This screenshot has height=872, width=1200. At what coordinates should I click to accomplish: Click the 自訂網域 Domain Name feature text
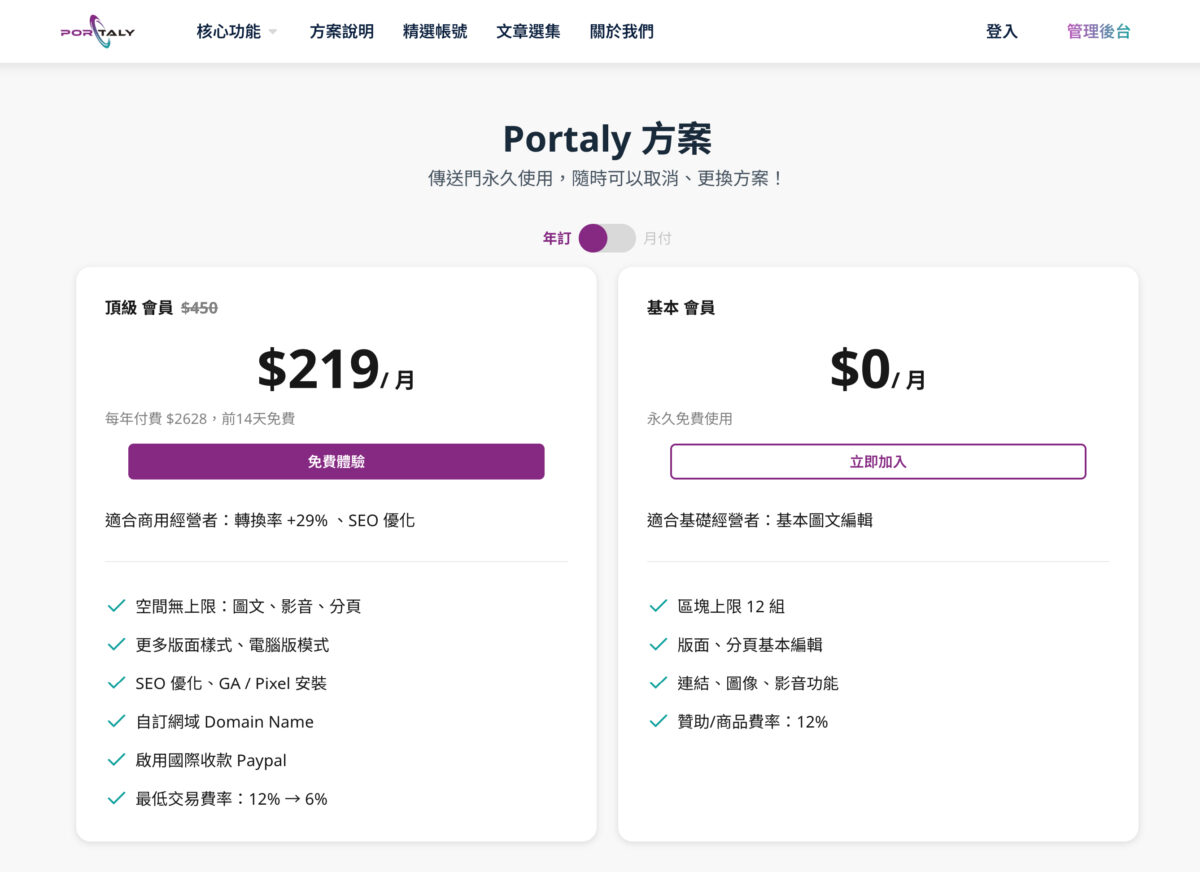click(225, 722)
